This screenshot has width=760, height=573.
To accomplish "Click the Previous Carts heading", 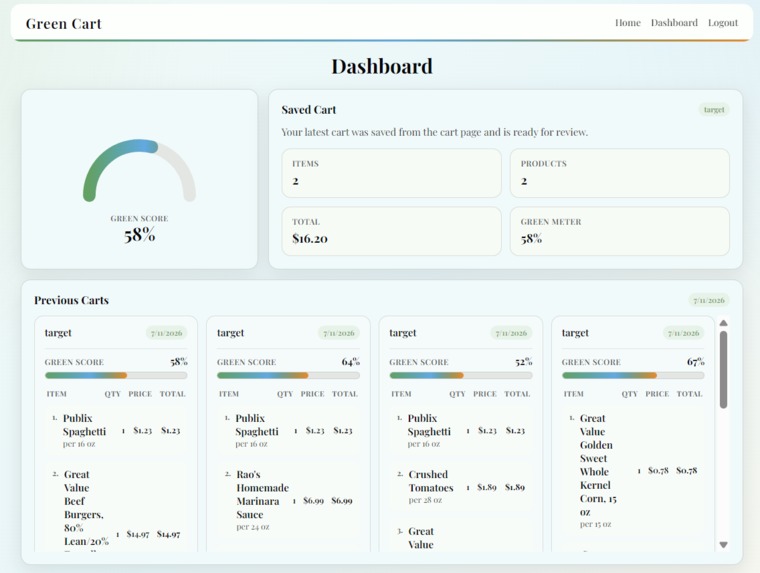I will point(71,300).
